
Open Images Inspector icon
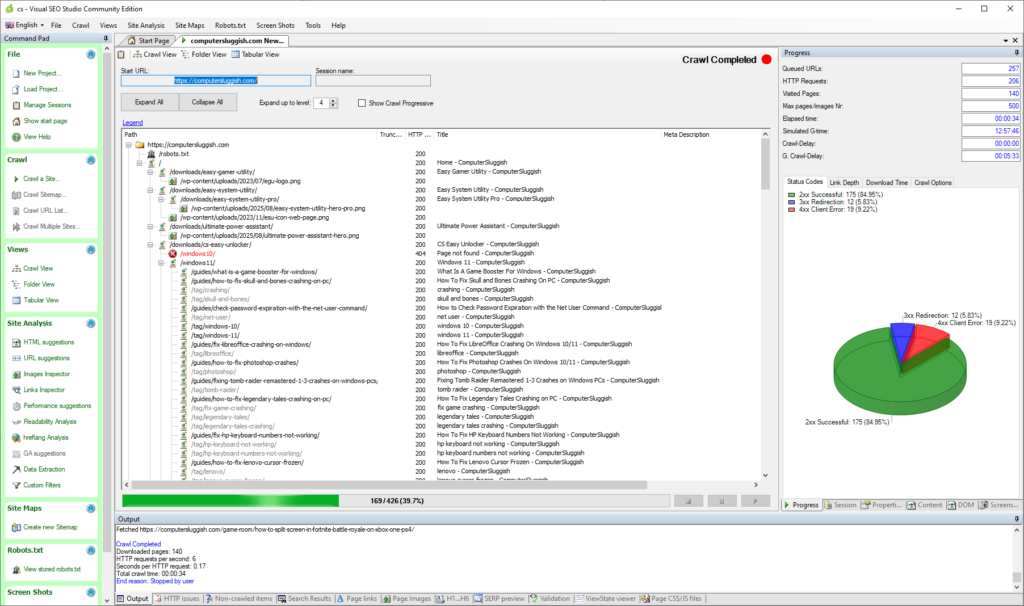click(x=16, y=374)
